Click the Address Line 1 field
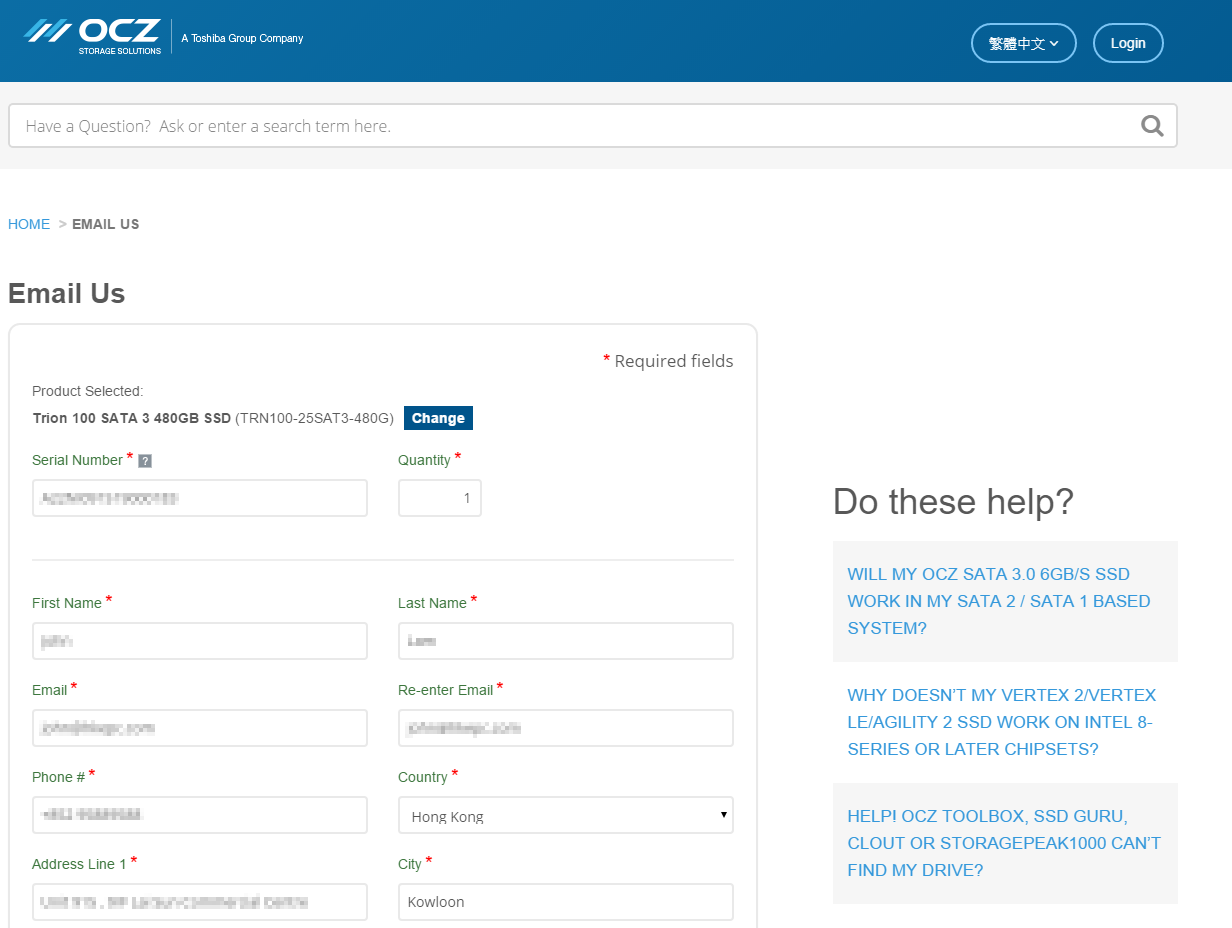This screenshot has width=1232, height=928. (x=200, y=902)
